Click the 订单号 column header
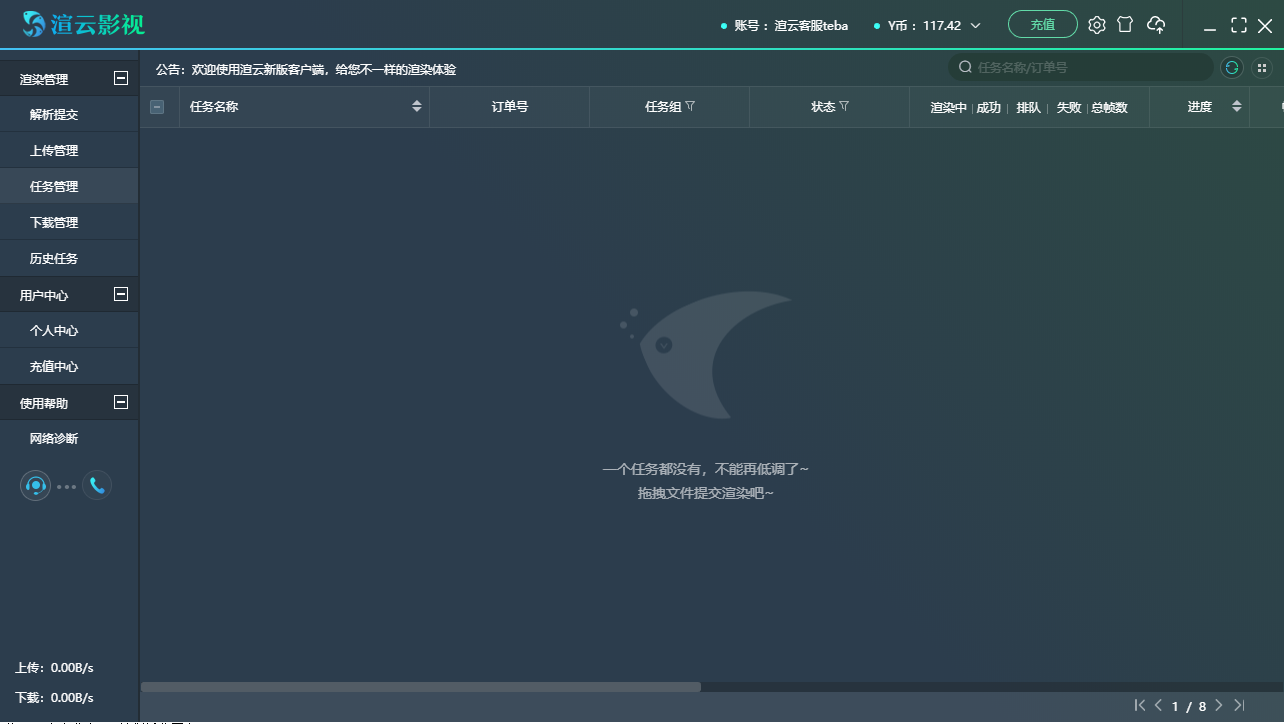1284x724 pixels. [510, 107]
